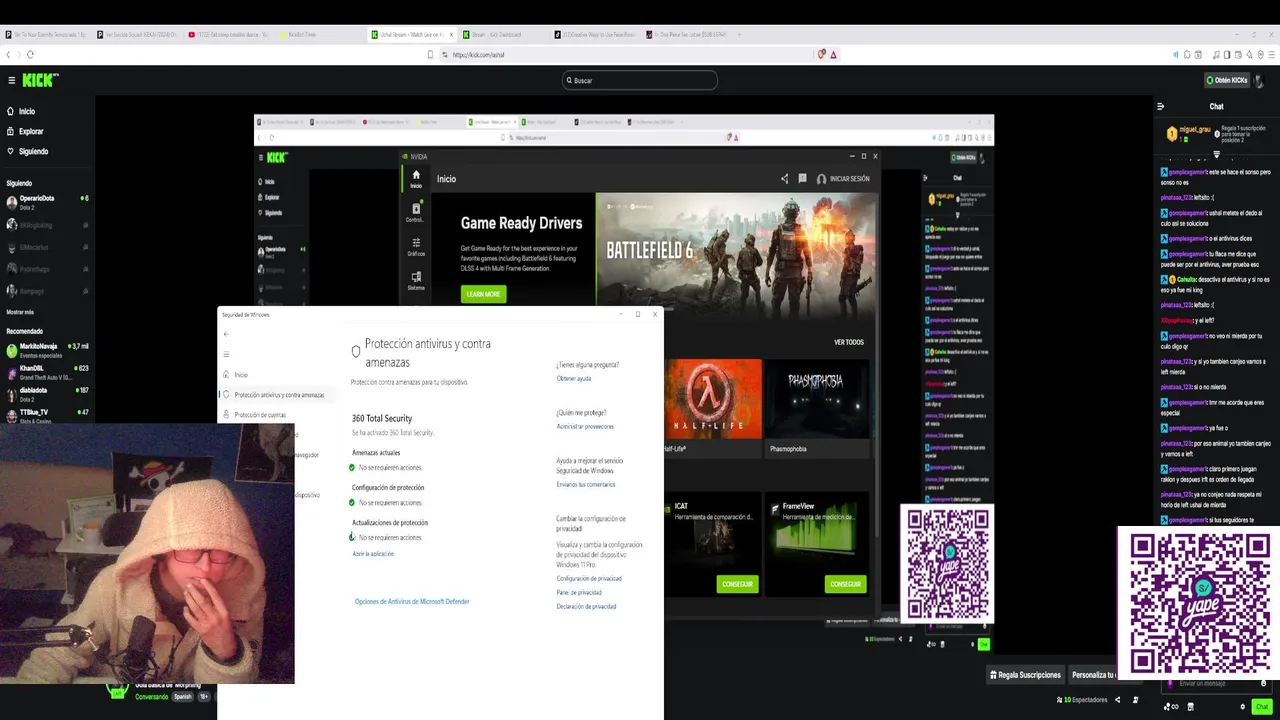Image resolution: width=1280 pixels, height=720 pixels.
Task: Click the 10 Espectadores viewer count
Action: click(1083, 700)
